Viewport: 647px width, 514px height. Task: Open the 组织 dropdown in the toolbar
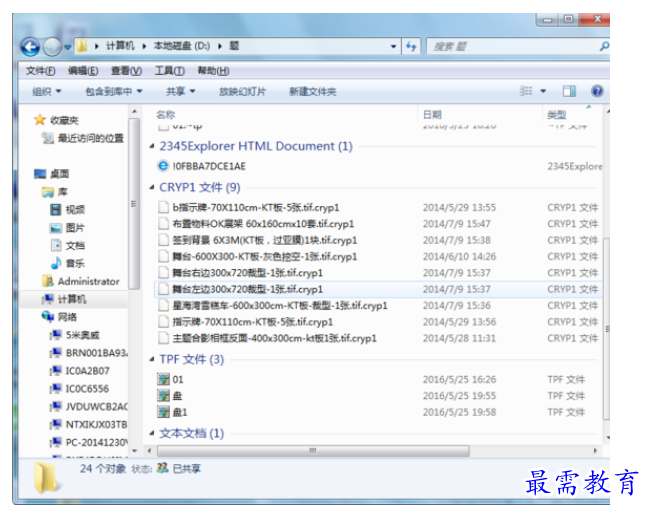click(x=46, y=91)
